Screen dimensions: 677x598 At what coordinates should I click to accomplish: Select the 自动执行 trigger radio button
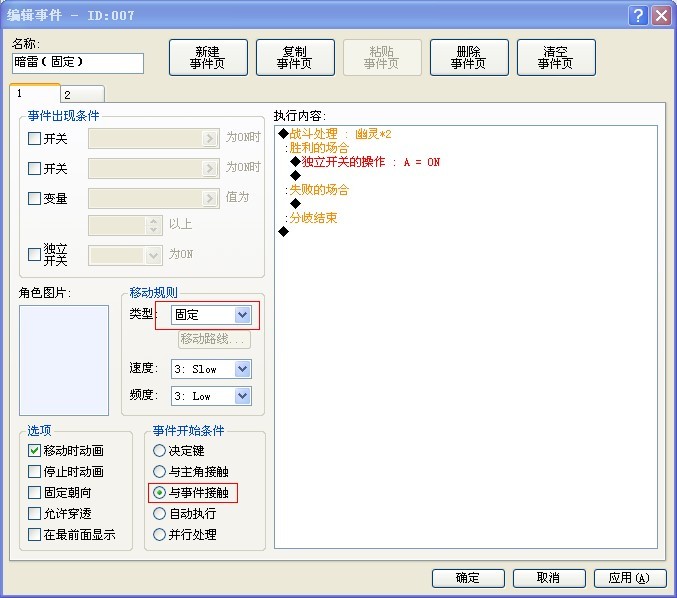(159, 513)
